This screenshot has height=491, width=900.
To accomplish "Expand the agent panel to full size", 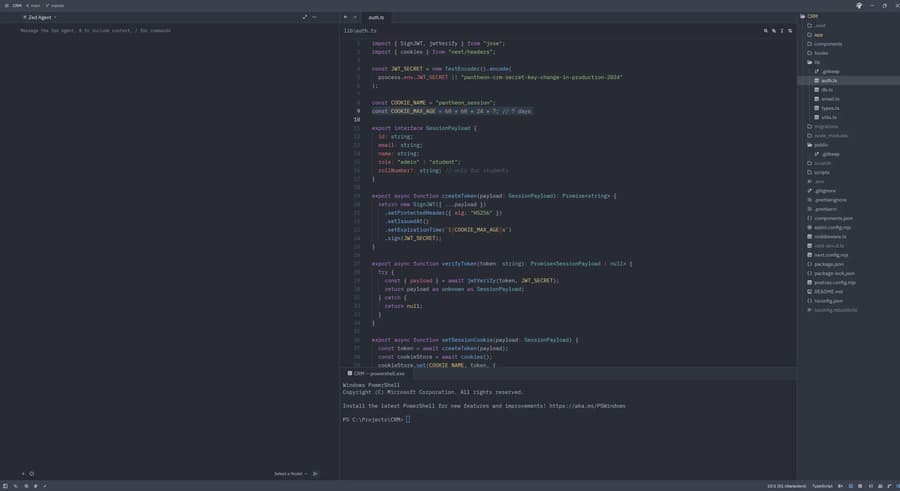I will click(x=305, y=17).
